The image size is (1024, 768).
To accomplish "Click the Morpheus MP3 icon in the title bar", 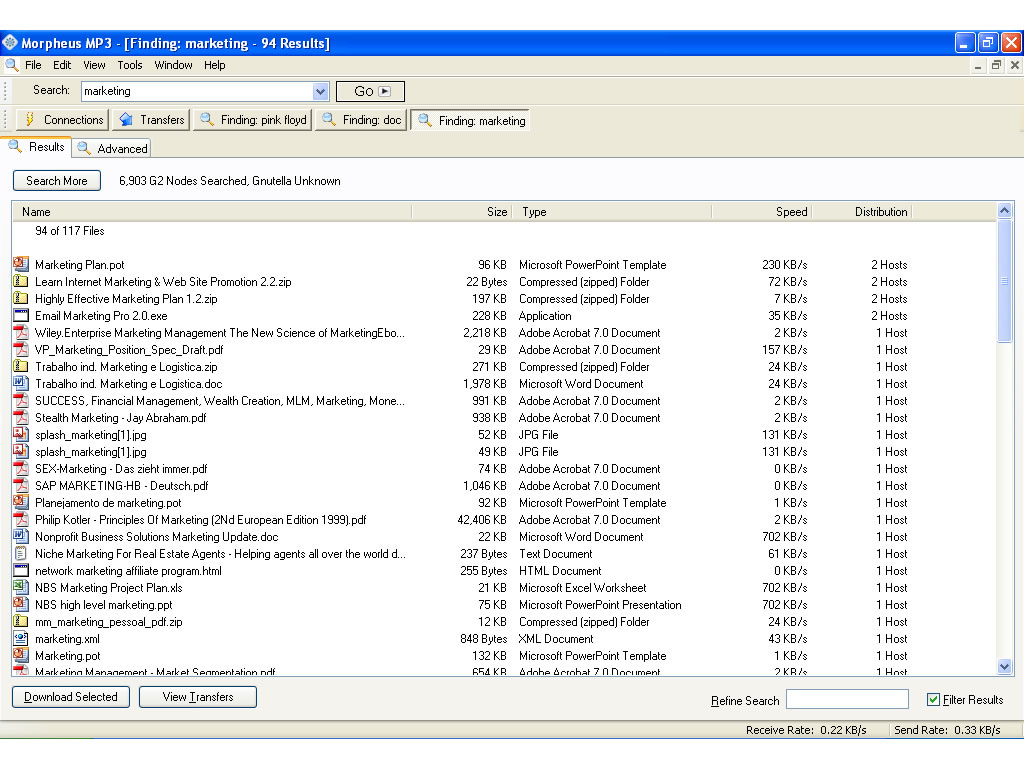I will point(10,42).
